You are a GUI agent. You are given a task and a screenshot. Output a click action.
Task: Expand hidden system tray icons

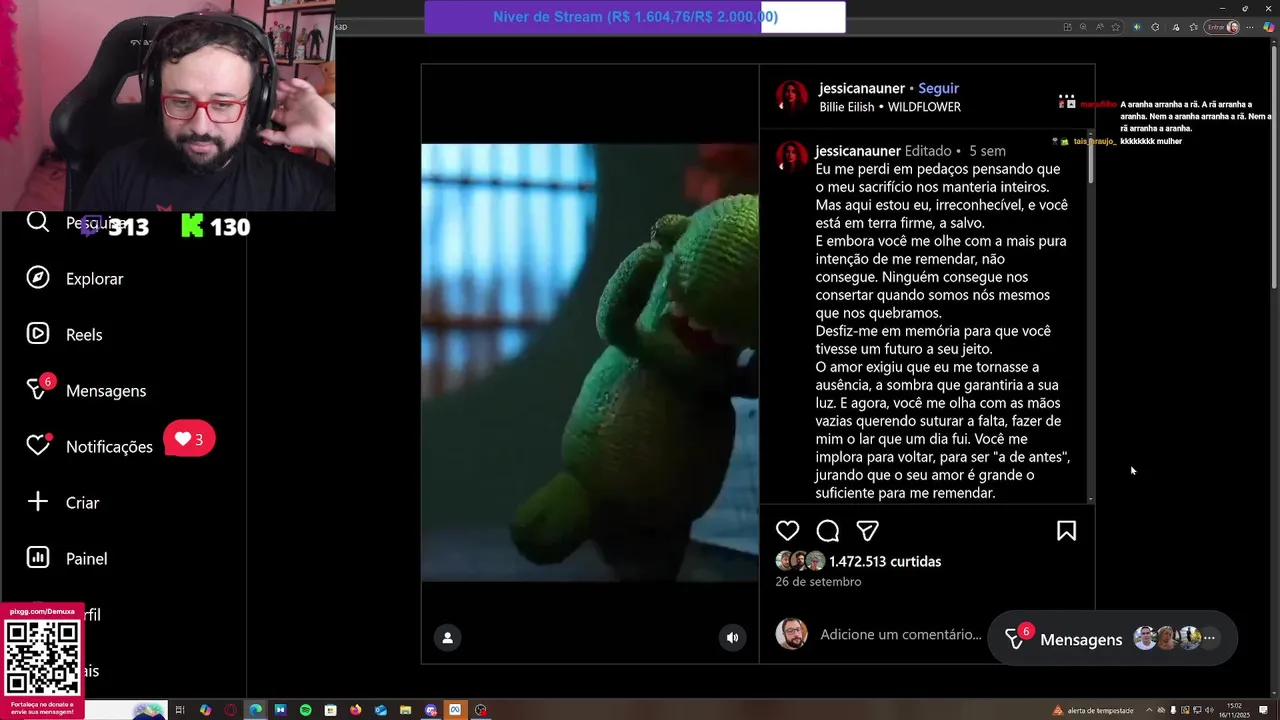point(1149,710)
